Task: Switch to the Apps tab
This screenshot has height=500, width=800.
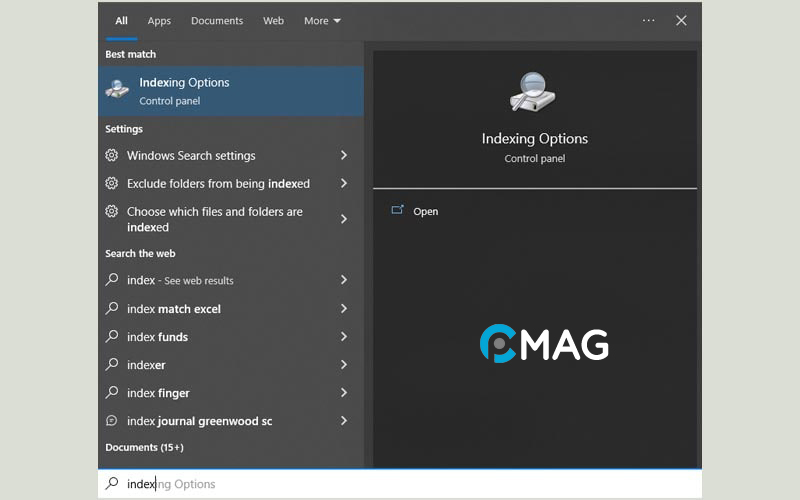Action: point(159,21)
